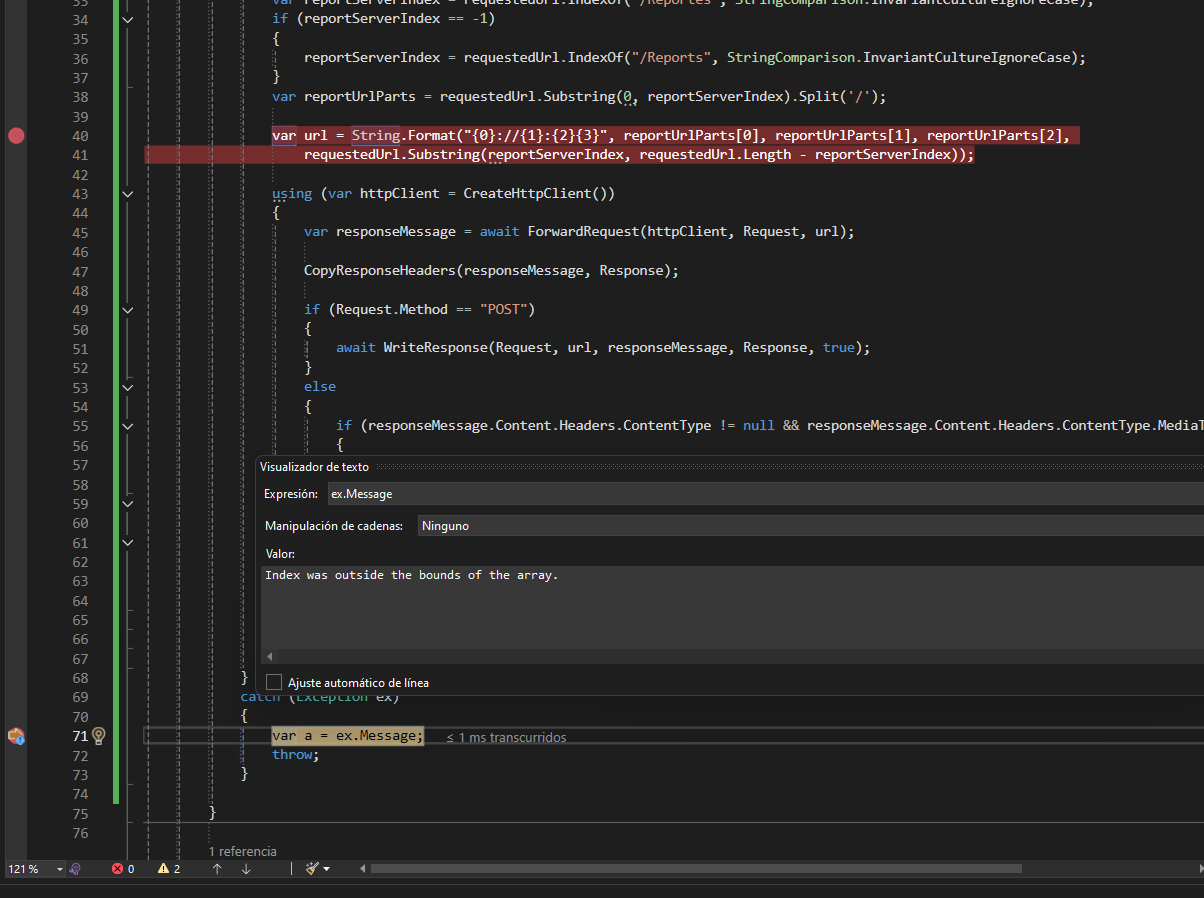Click the red breakpoint marker on line 40
This screenshot has width=1204, height=898.
[16, 135]
